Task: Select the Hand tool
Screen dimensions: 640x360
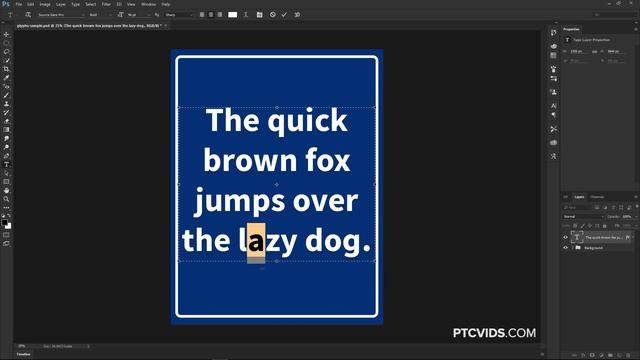Action: click(x=6, y=191)
